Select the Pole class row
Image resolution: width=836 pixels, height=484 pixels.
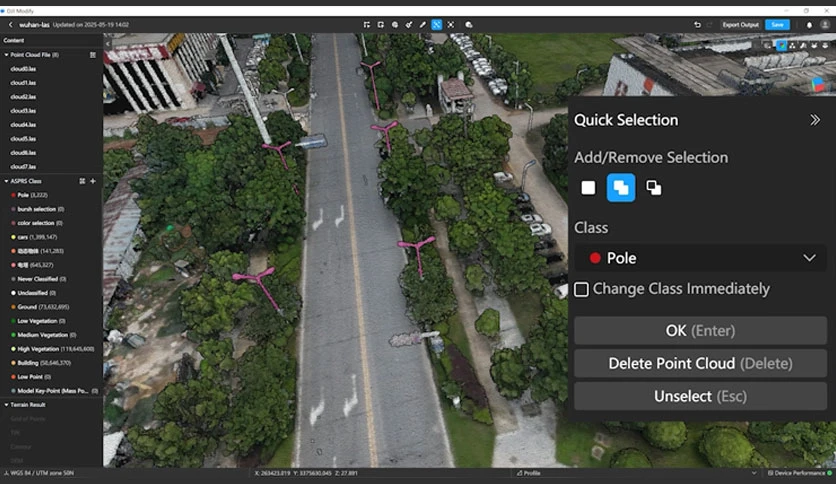pos(51,195)
